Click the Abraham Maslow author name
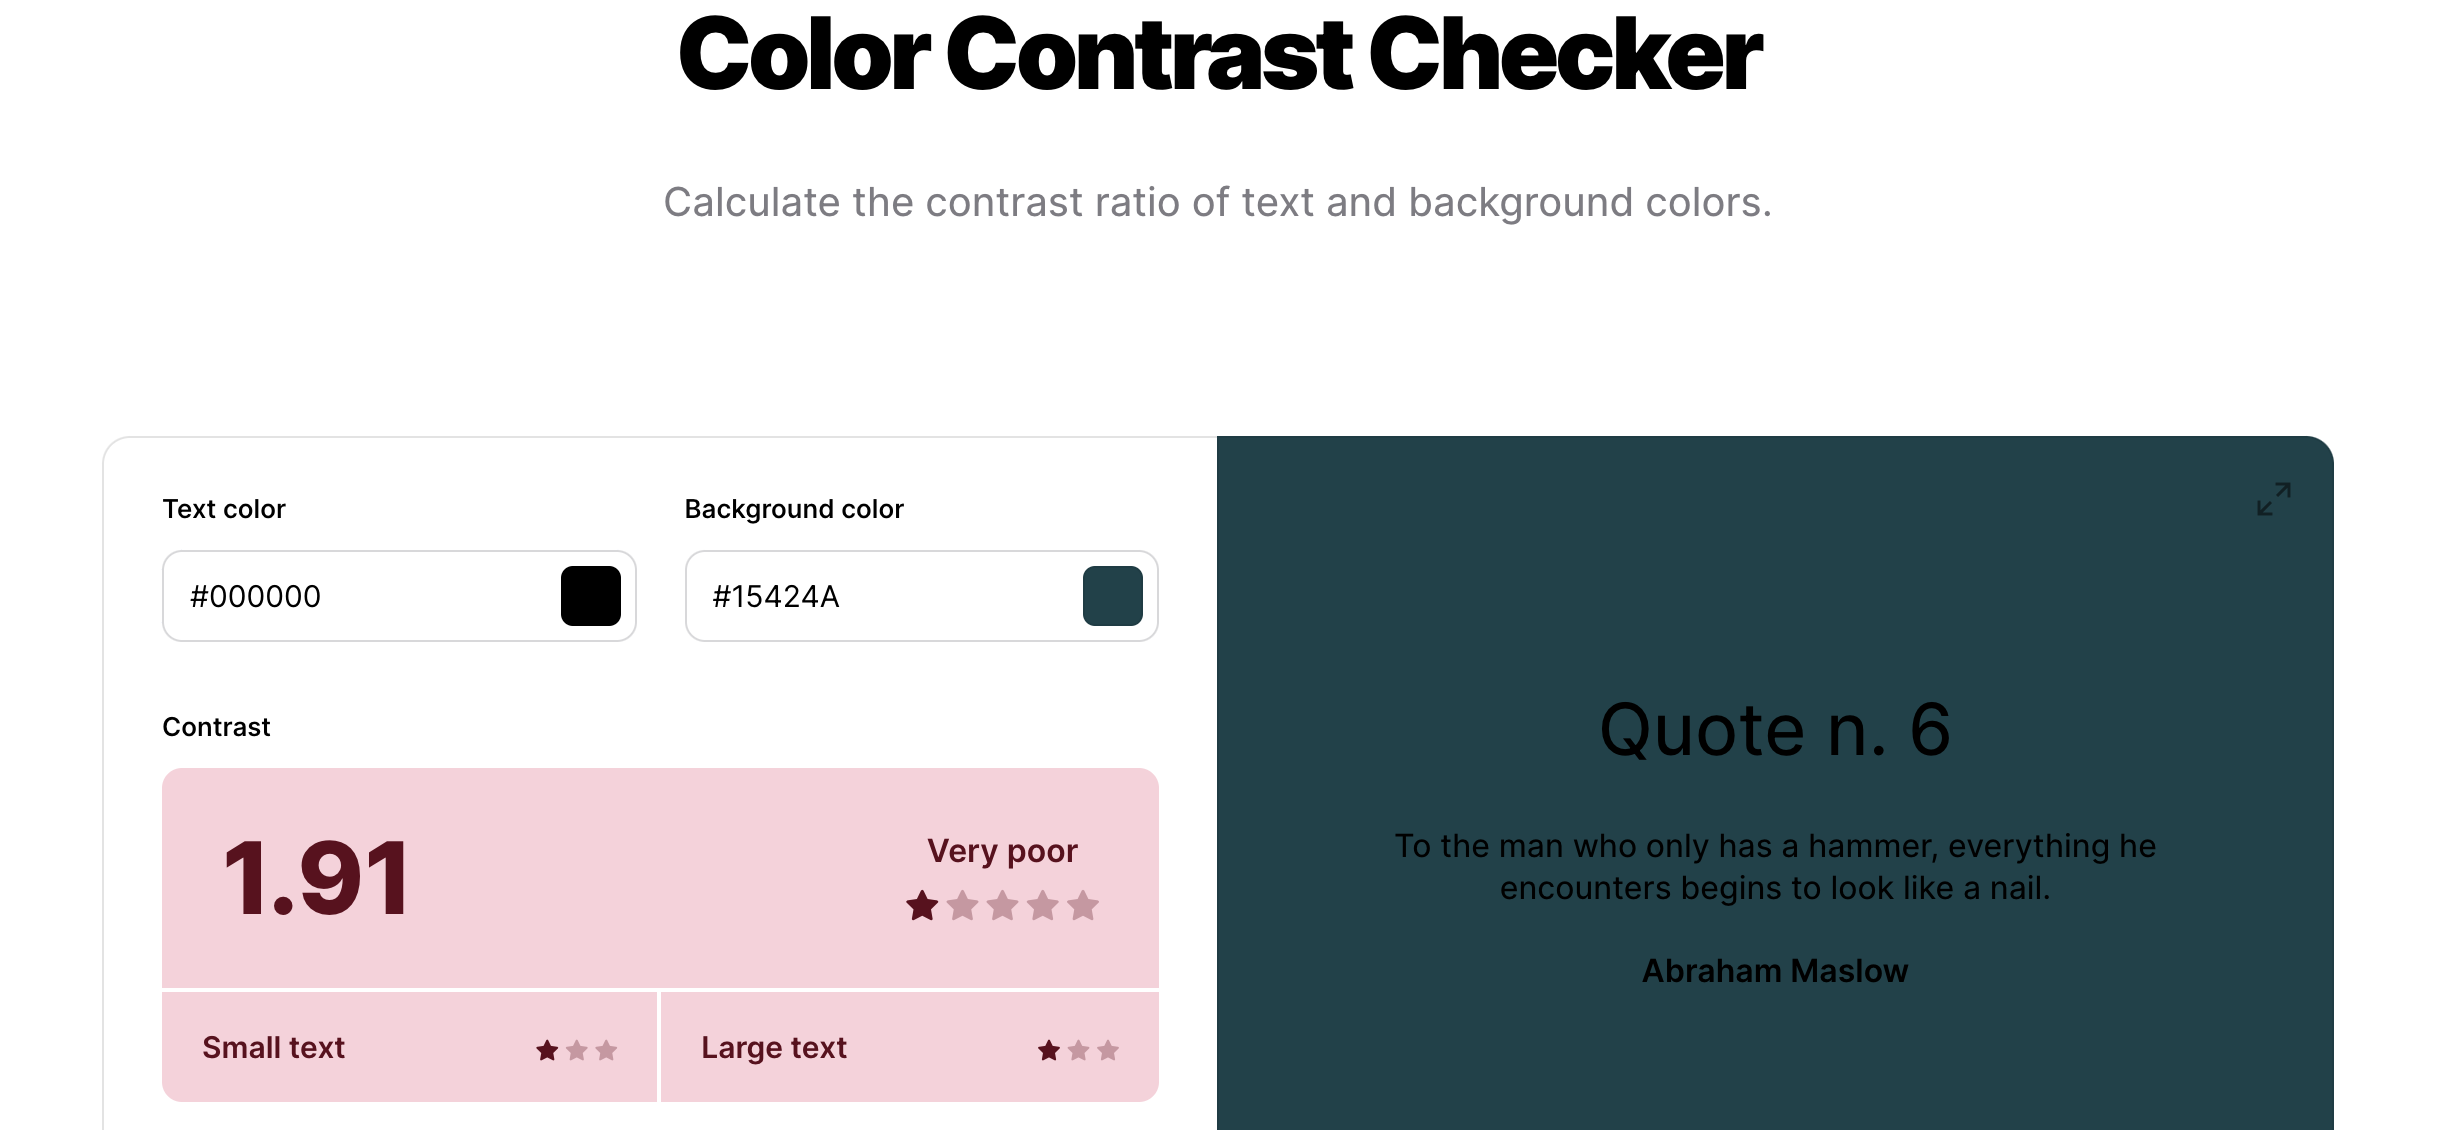 (1775, 971)
